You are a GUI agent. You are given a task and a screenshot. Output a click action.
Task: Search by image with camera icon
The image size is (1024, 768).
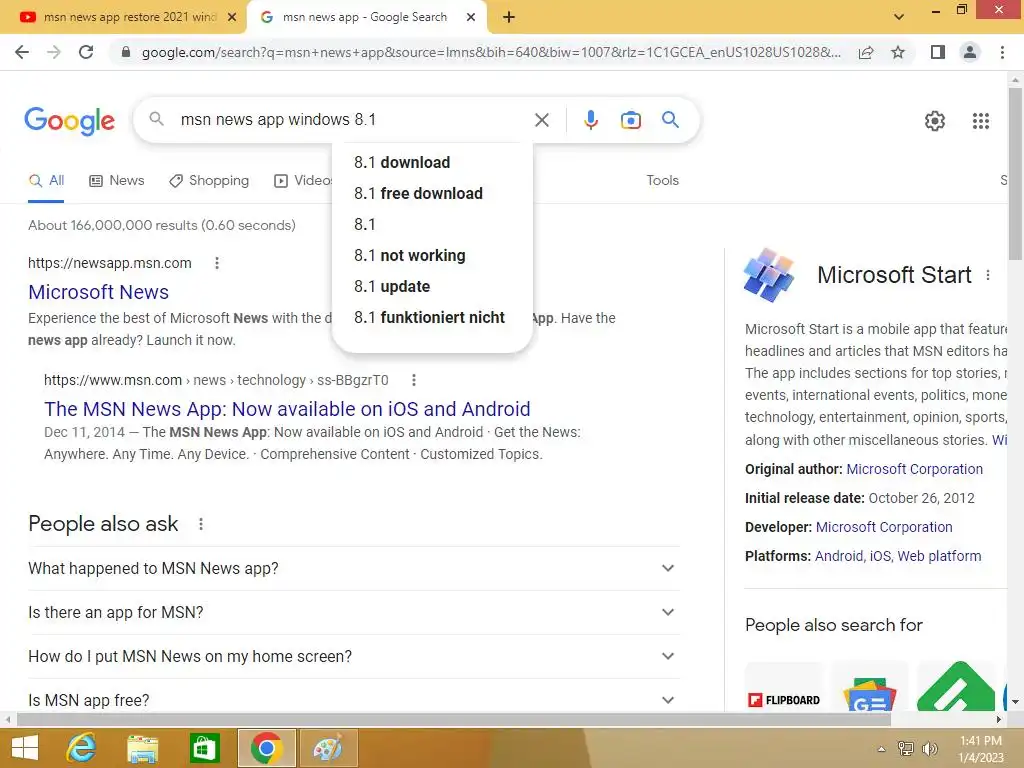tap(630, 120)
